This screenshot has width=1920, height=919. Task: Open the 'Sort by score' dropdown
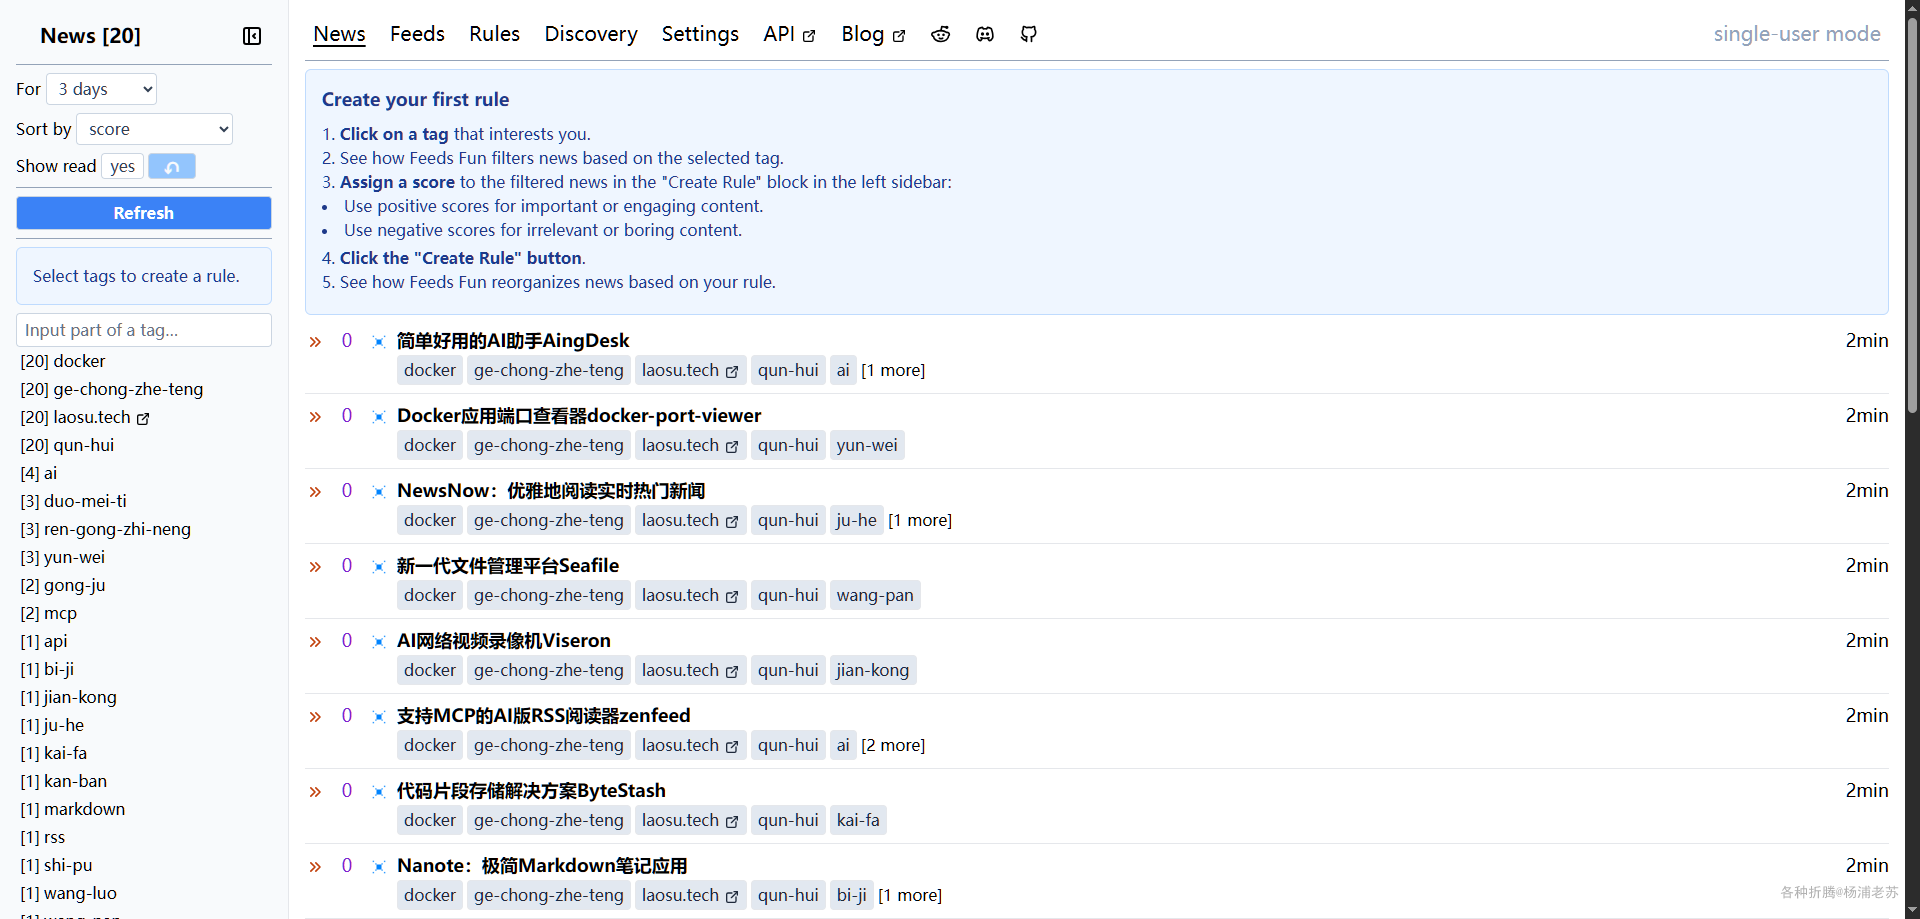(x=155, y=129)
